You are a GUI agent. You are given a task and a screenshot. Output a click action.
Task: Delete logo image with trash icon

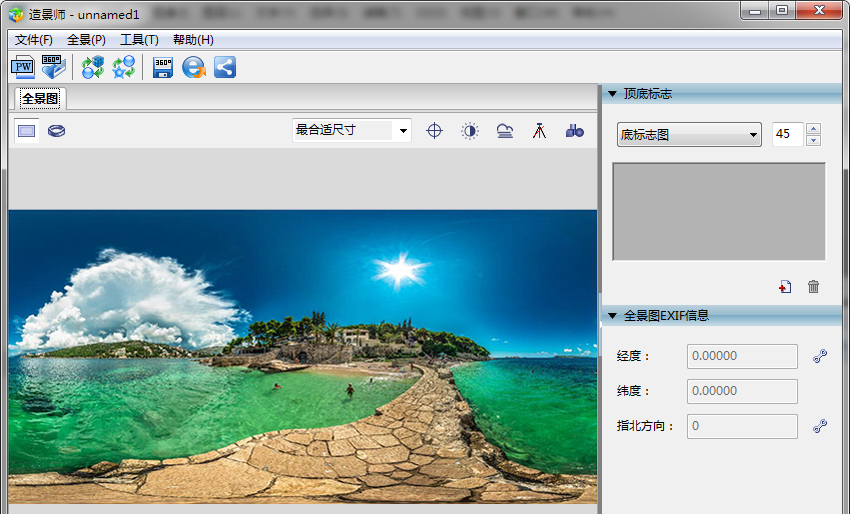813,287
